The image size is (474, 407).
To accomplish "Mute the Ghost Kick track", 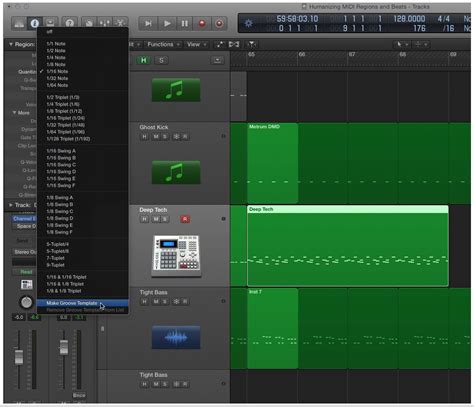I will (156, 137).
